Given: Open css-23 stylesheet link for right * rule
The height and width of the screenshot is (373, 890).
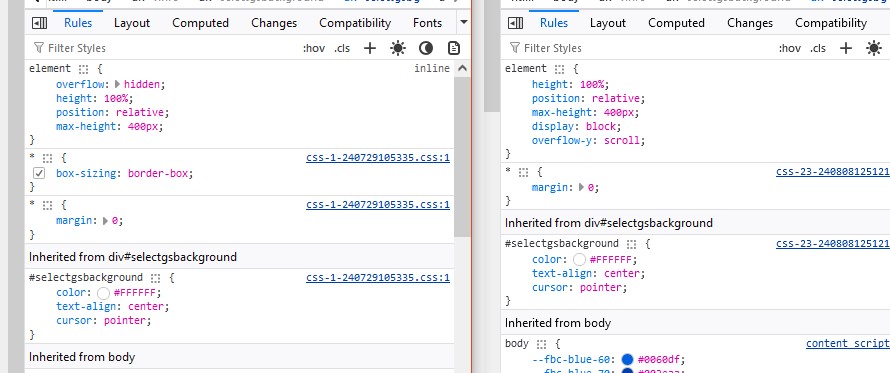Looking at the screenshot, I should pos(833,171).
